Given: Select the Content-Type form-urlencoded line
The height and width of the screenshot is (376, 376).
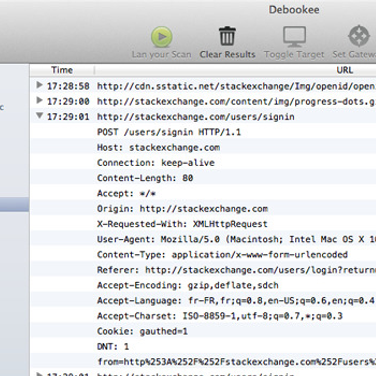Looking at the screenshot, I should tap(222, 255).
